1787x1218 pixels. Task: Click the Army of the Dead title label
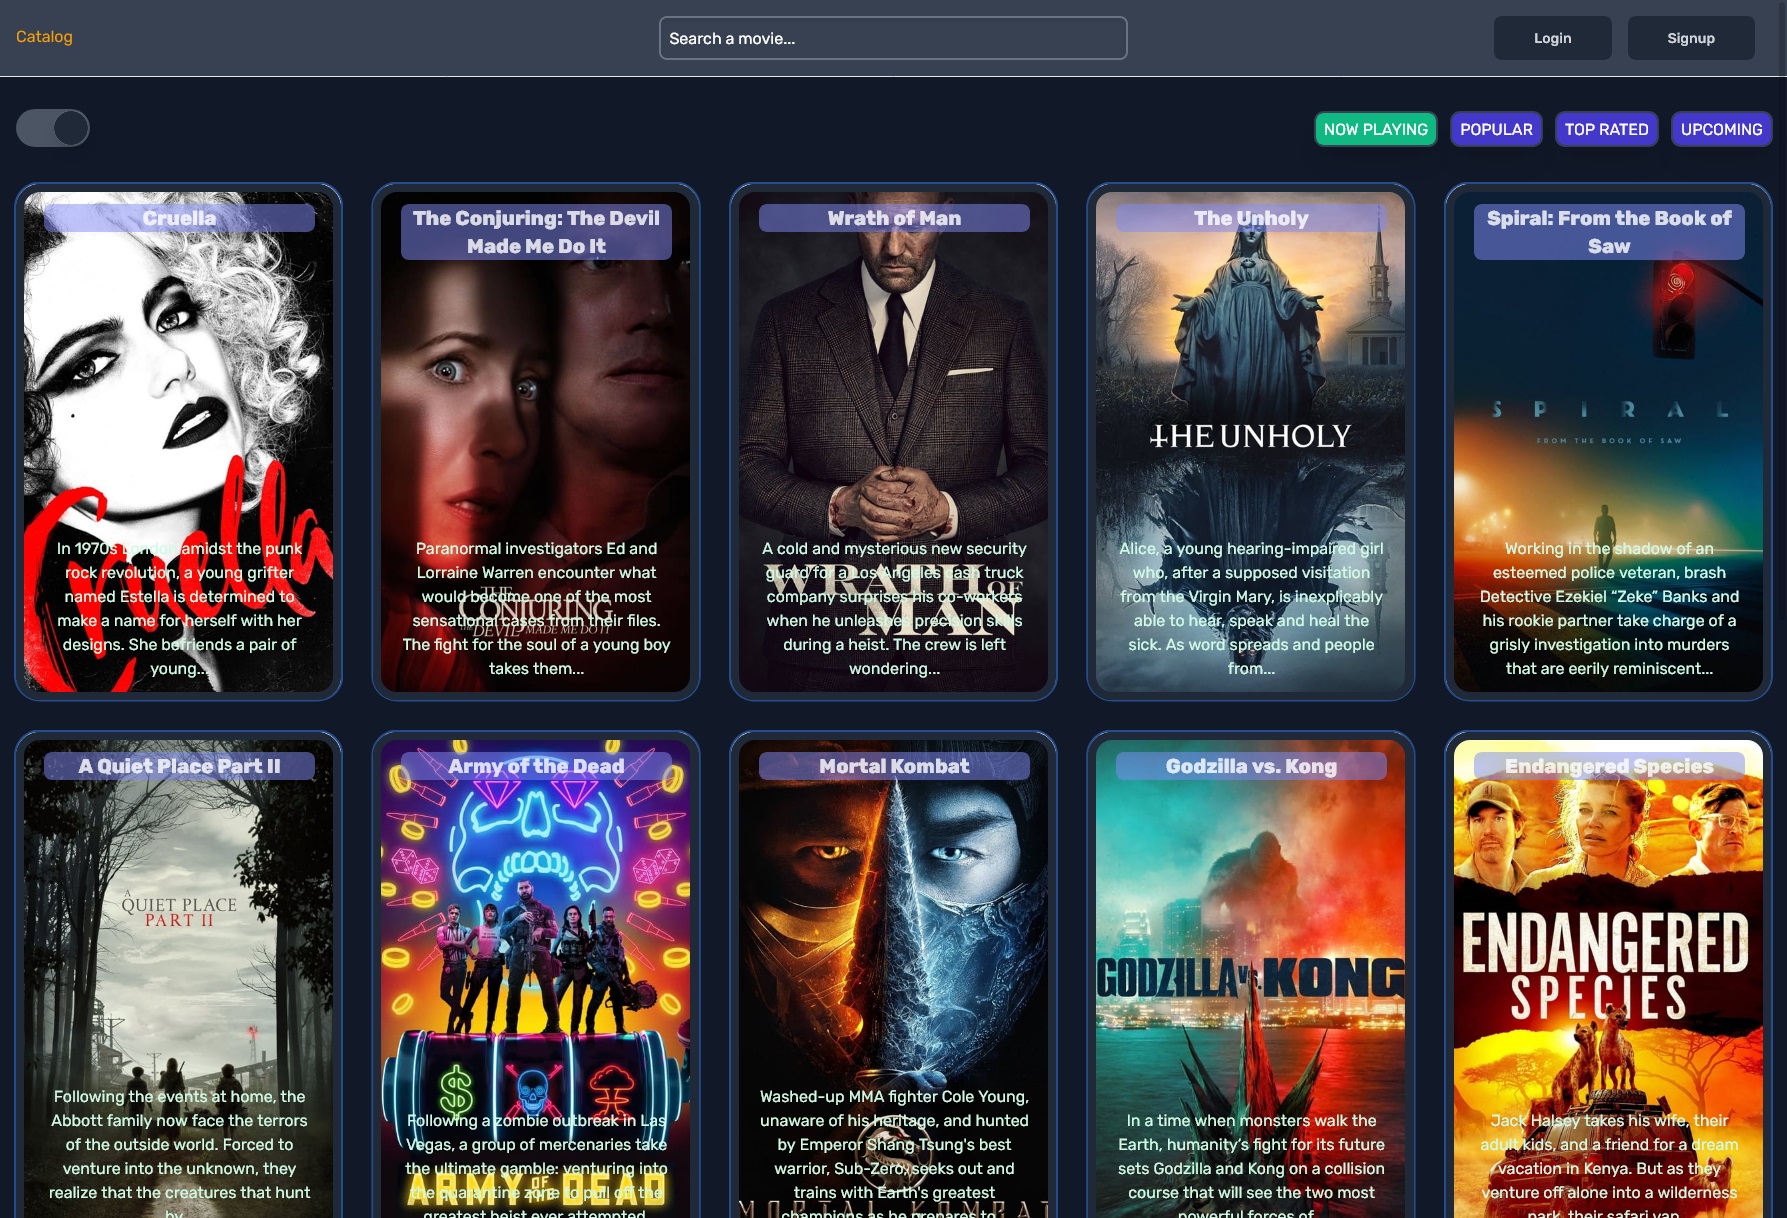point(536,766)
